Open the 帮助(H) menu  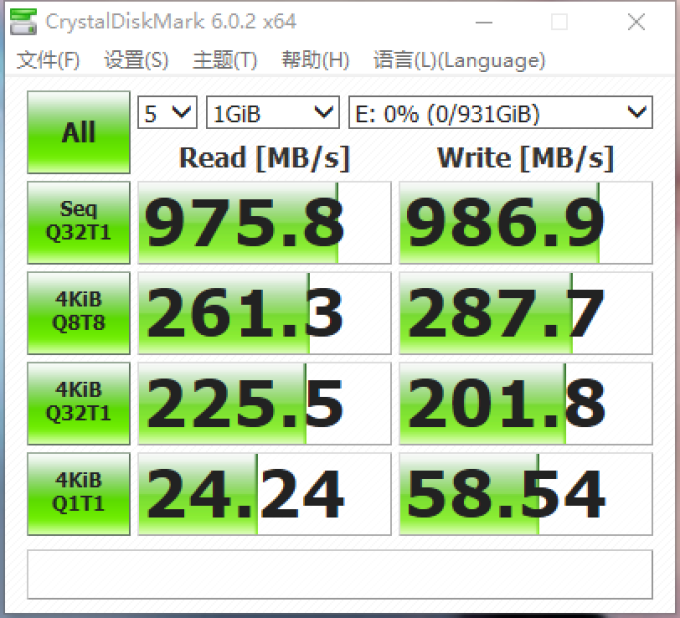[x=315, y=60]
